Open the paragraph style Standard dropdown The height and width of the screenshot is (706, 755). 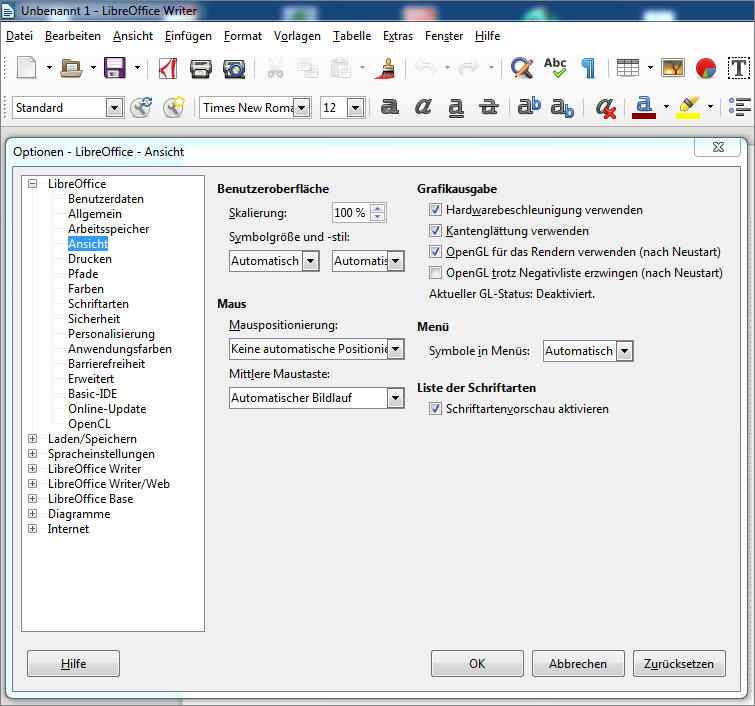(114, 107)
